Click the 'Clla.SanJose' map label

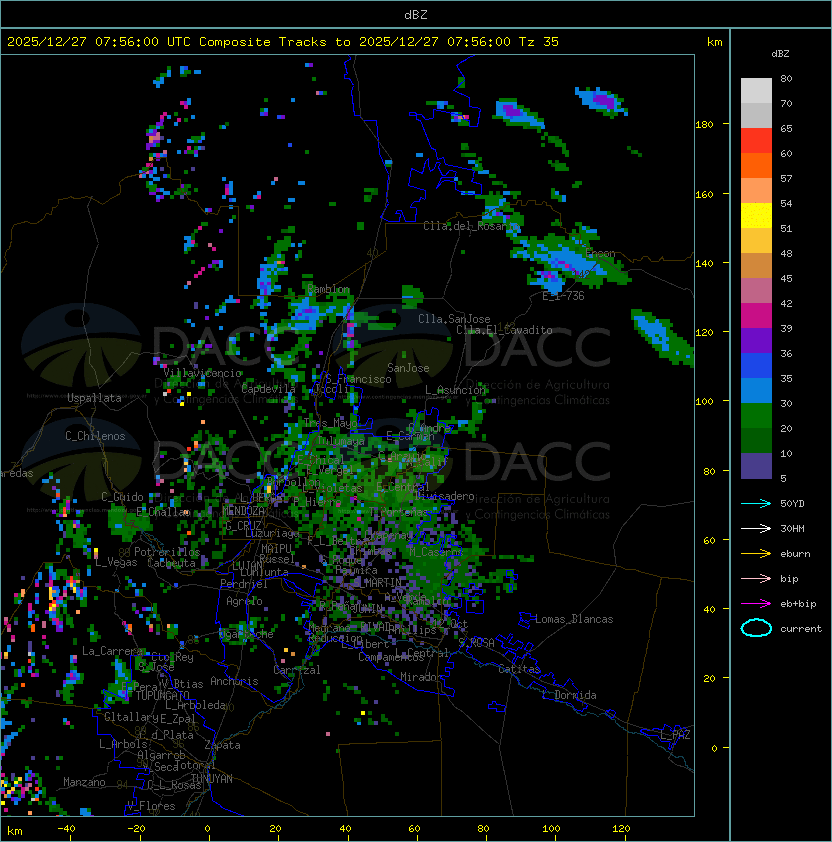[454, 319]
